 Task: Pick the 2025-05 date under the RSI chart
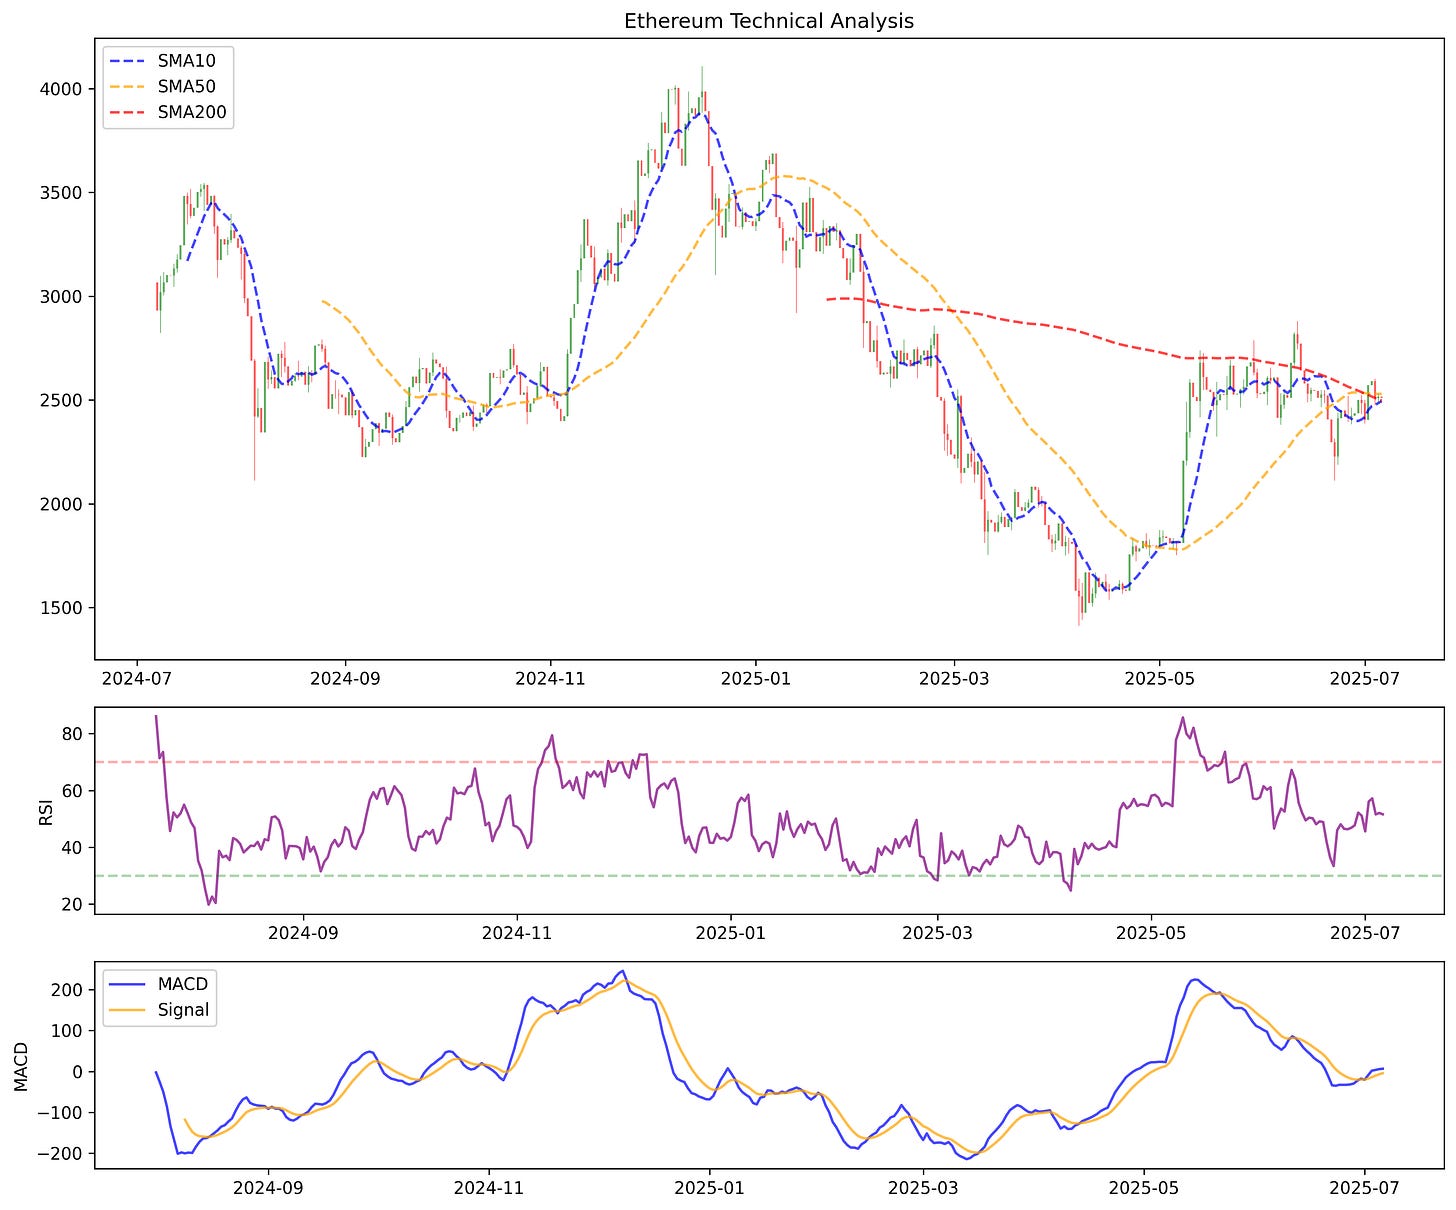point(1151,932)
